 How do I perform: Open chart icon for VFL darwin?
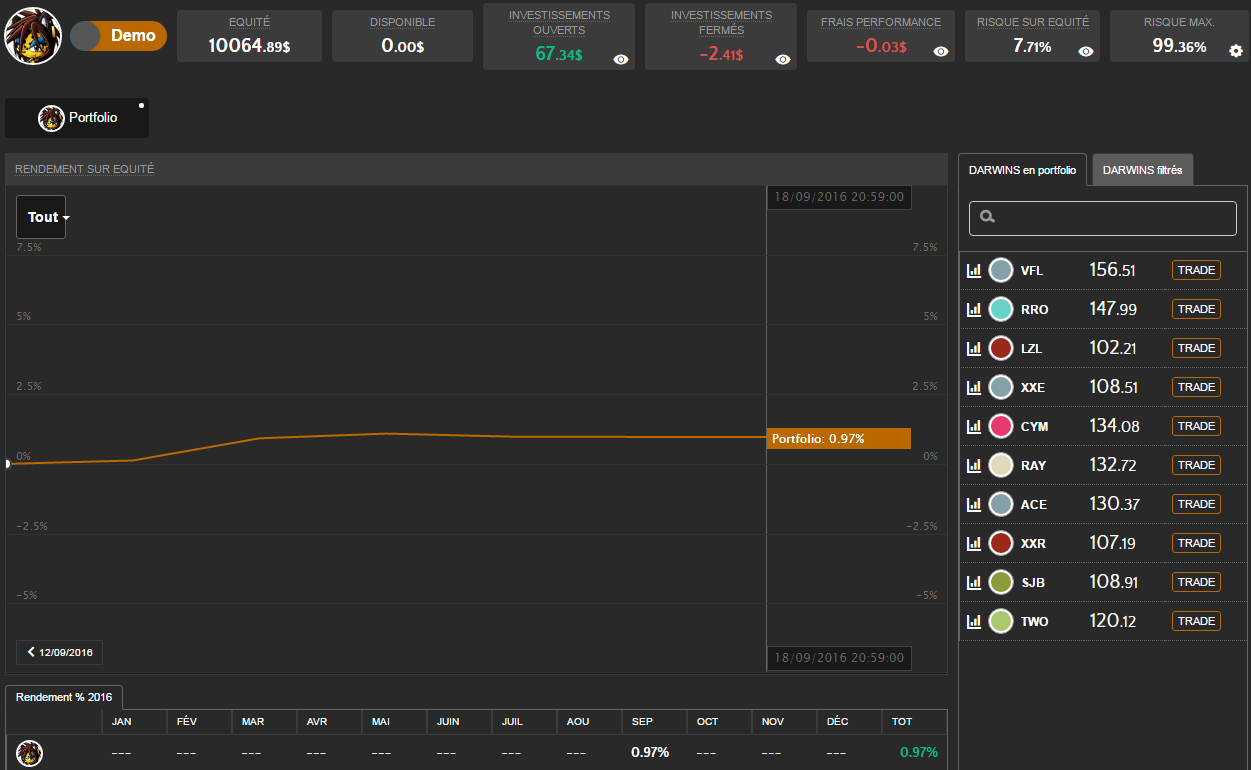(x=973, y=270)
